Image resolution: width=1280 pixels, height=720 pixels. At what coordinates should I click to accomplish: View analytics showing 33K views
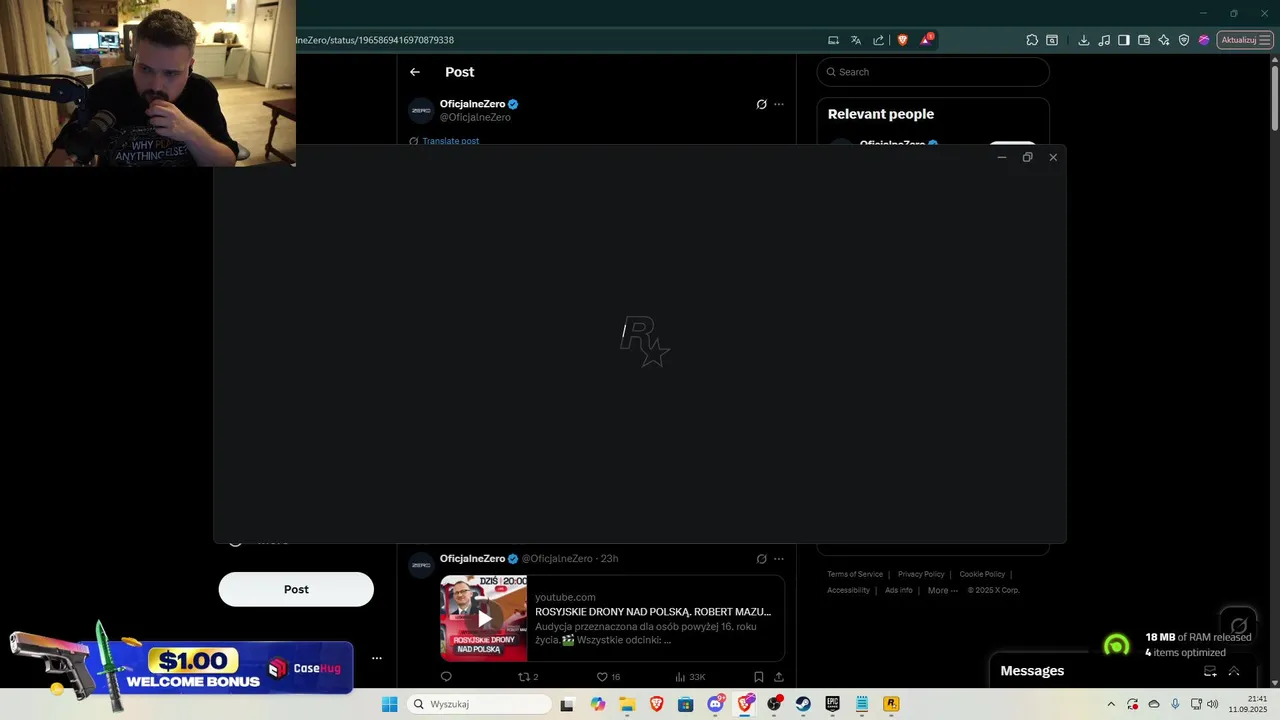(690, 677)
